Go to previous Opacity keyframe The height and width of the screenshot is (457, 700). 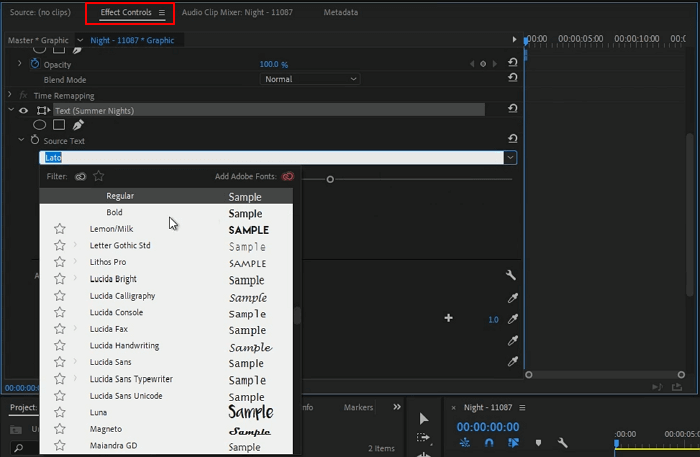pos(472,64)
